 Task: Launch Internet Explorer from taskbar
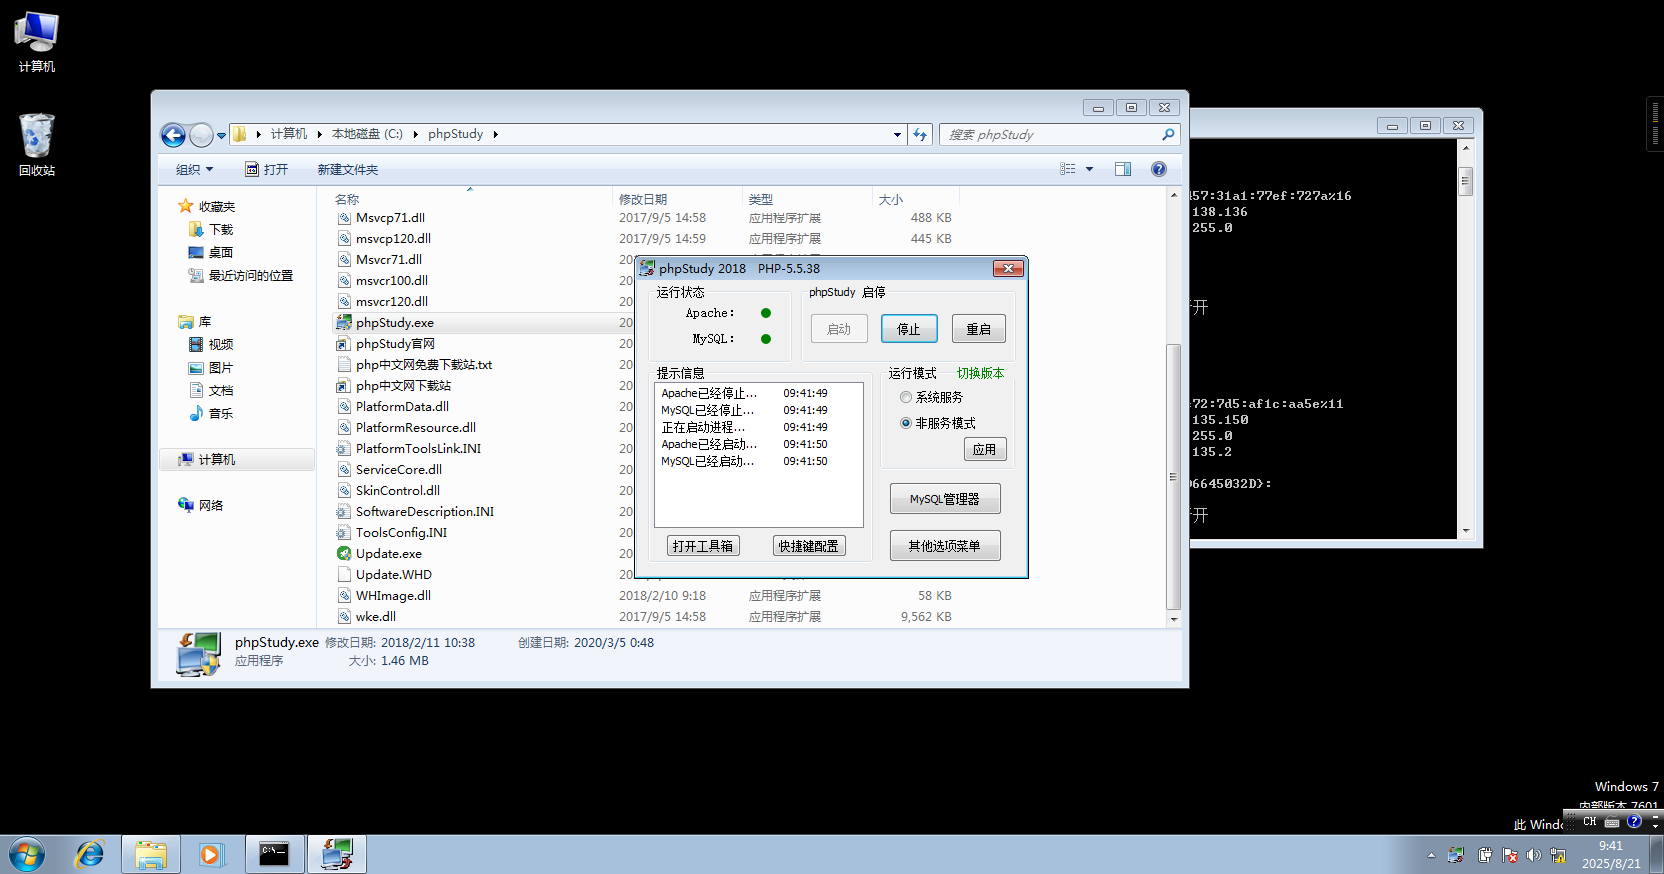(90, 855)
